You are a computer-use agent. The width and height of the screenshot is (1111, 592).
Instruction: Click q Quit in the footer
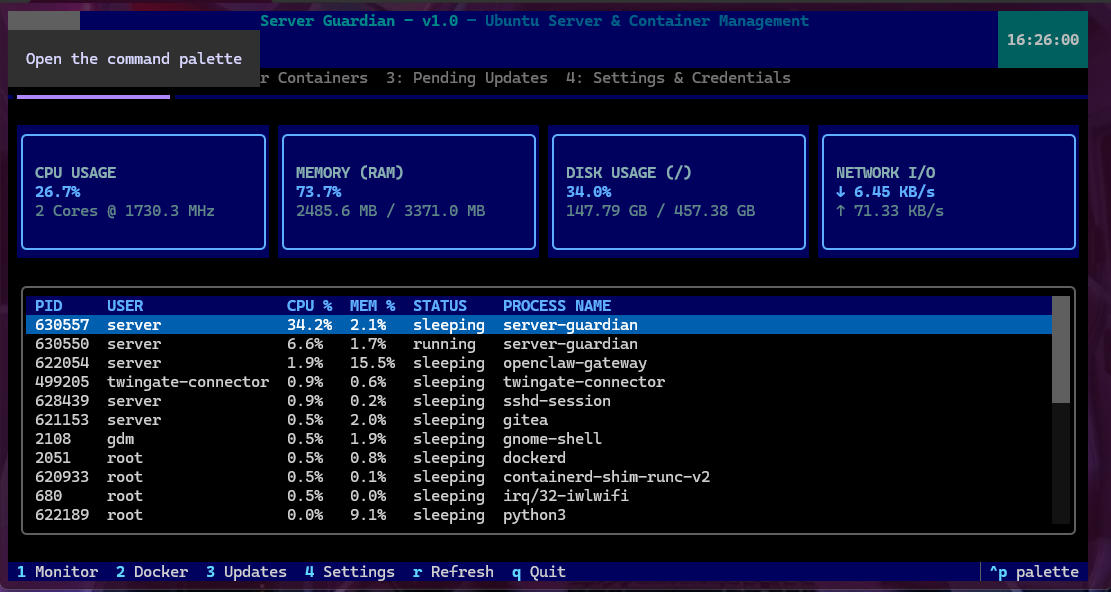538,571
